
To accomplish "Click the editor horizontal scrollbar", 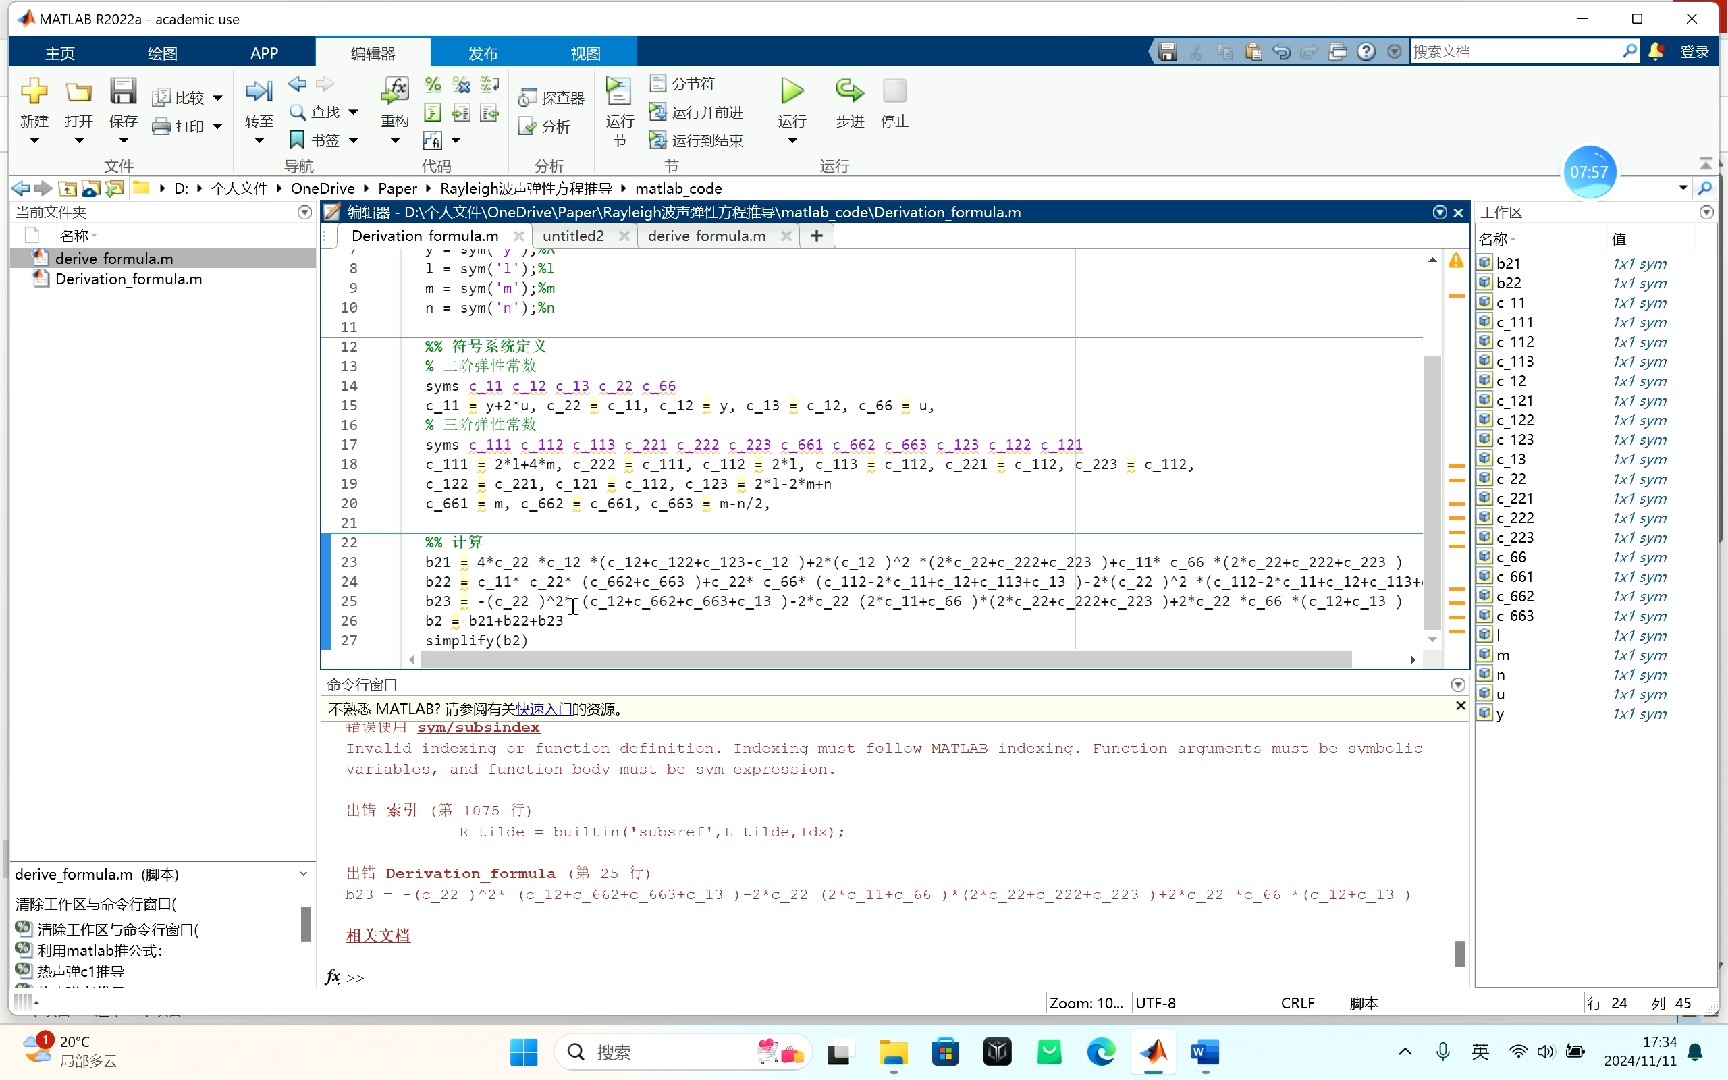I will [x=885, y=660].
